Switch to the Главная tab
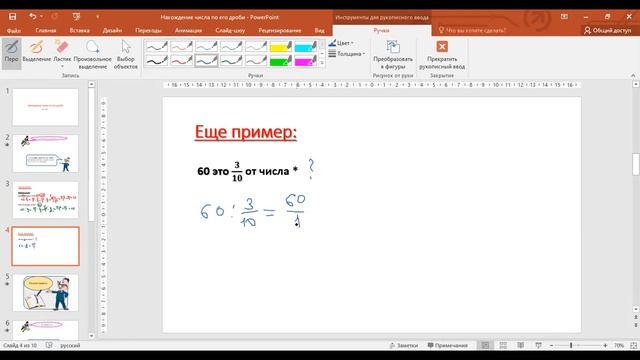The width and height of the screenshot is (640, 360). tap(46, 31)
